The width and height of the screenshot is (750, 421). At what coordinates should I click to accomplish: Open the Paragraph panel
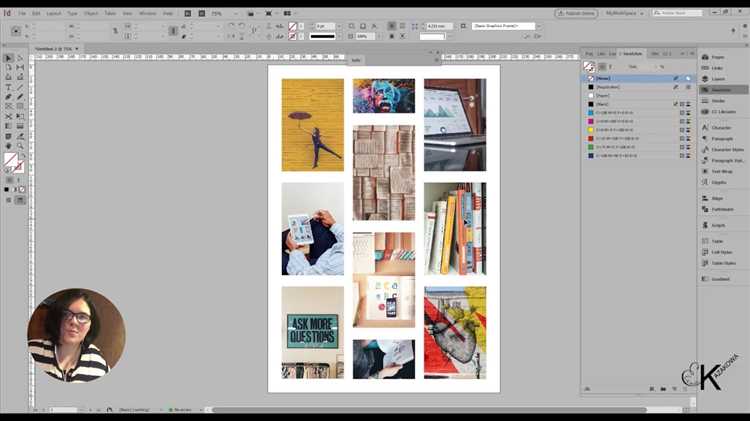(722, 139)
